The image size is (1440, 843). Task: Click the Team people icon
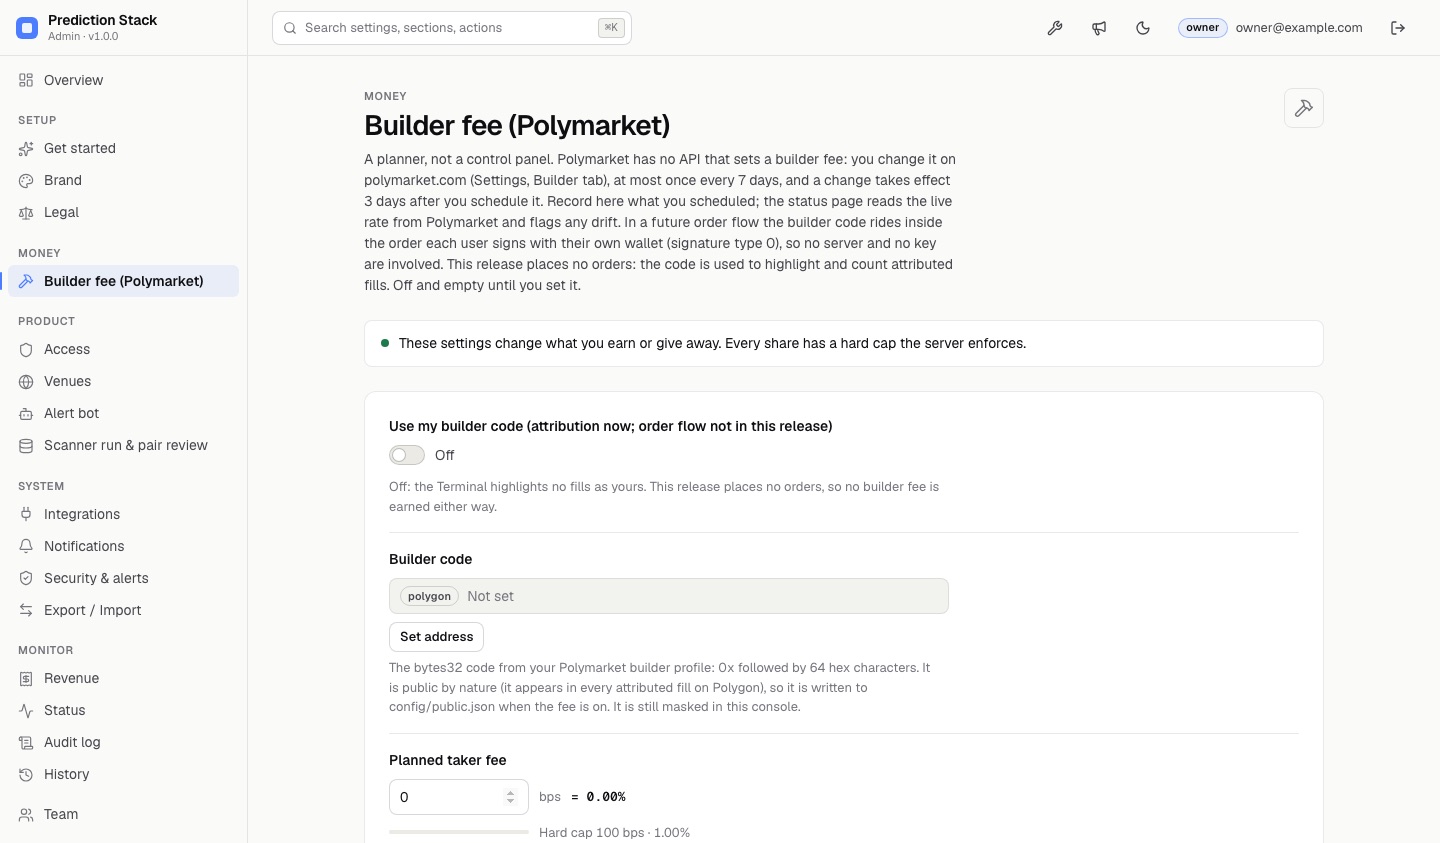coord(26,815)
